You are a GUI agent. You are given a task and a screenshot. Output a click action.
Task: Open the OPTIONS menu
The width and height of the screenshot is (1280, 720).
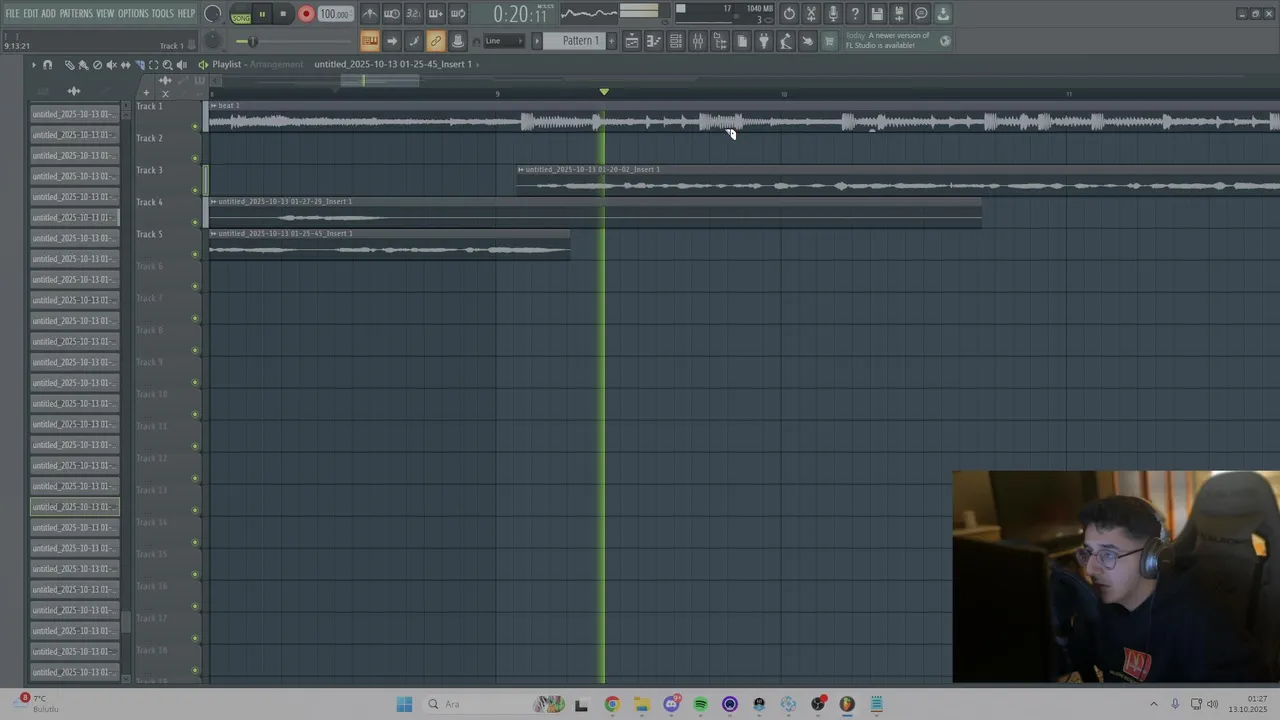click(x=133, y=14)
